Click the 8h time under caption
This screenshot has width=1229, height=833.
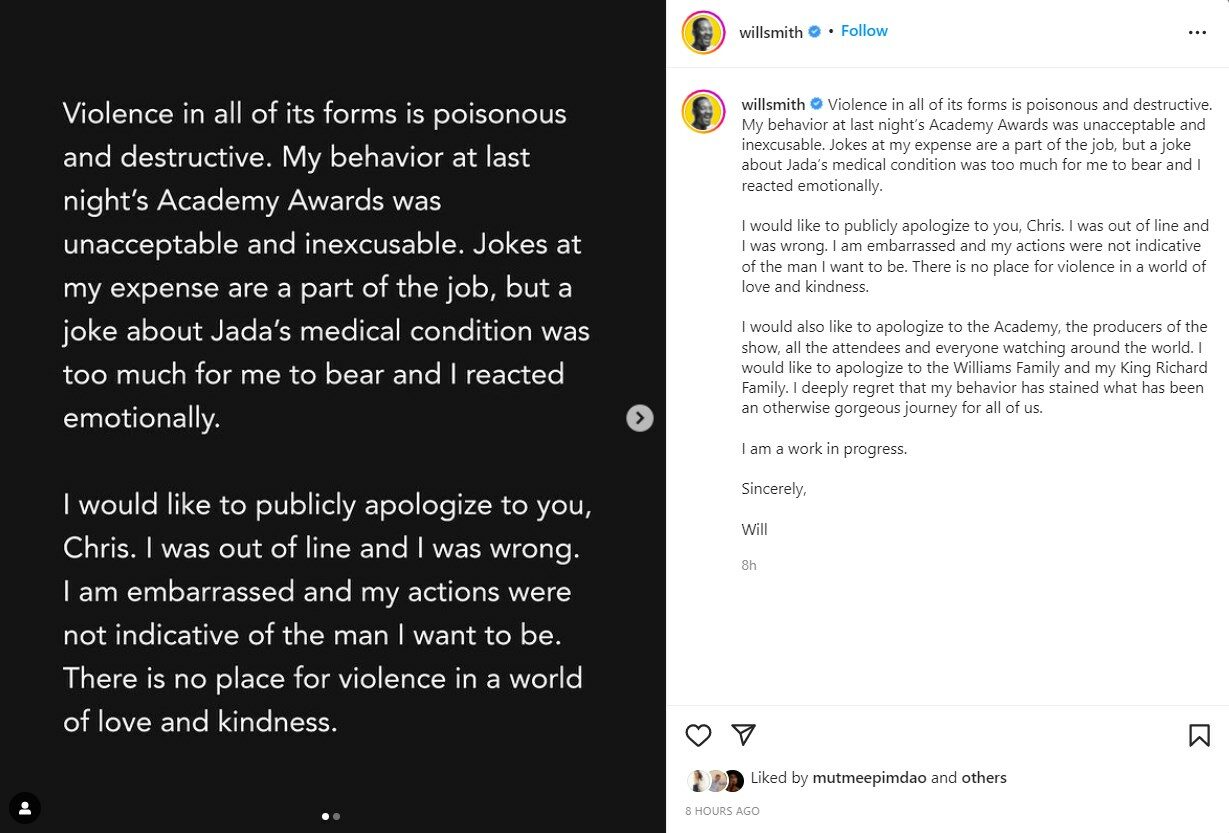click(x=749, y=565)
